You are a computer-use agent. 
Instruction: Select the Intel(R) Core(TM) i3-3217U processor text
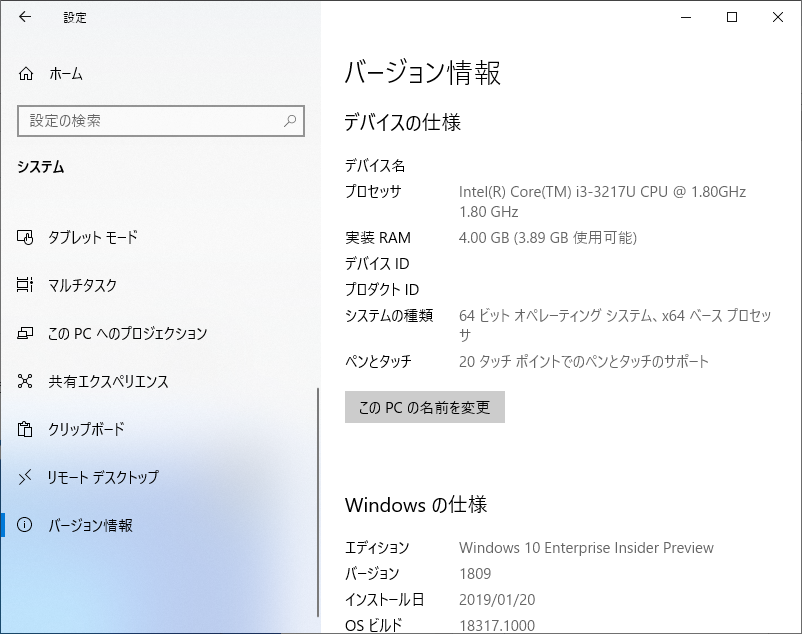click(602, 201)
